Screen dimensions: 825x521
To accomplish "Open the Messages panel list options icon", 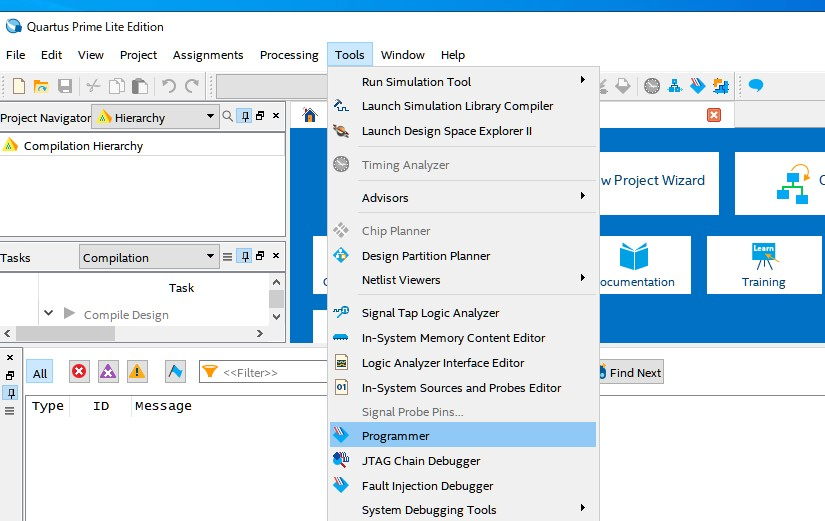I will [x=9, y=411].
